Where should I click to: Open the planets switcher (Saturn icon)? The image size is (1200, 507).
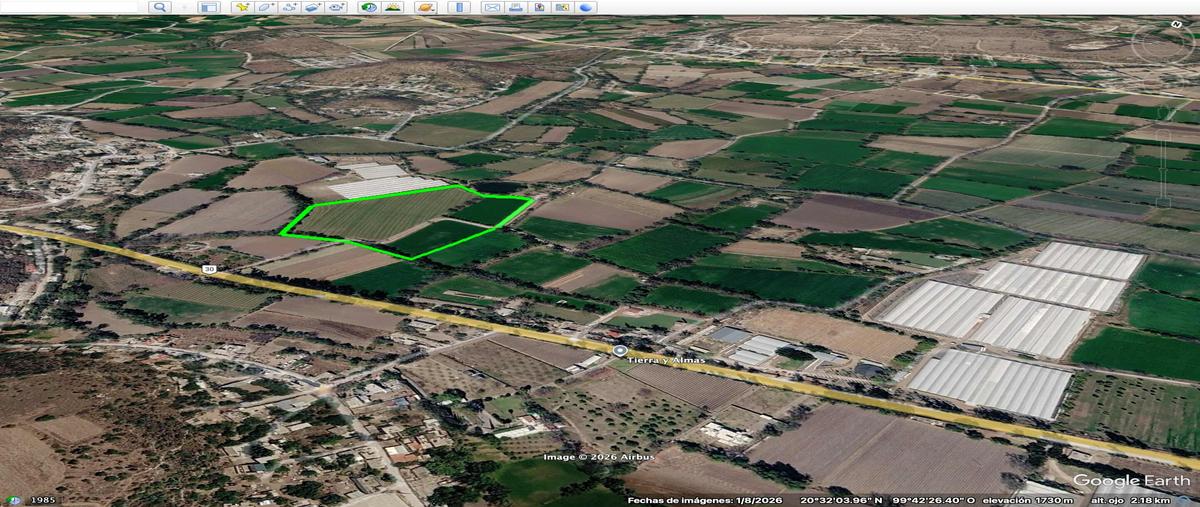pos(426,6)
